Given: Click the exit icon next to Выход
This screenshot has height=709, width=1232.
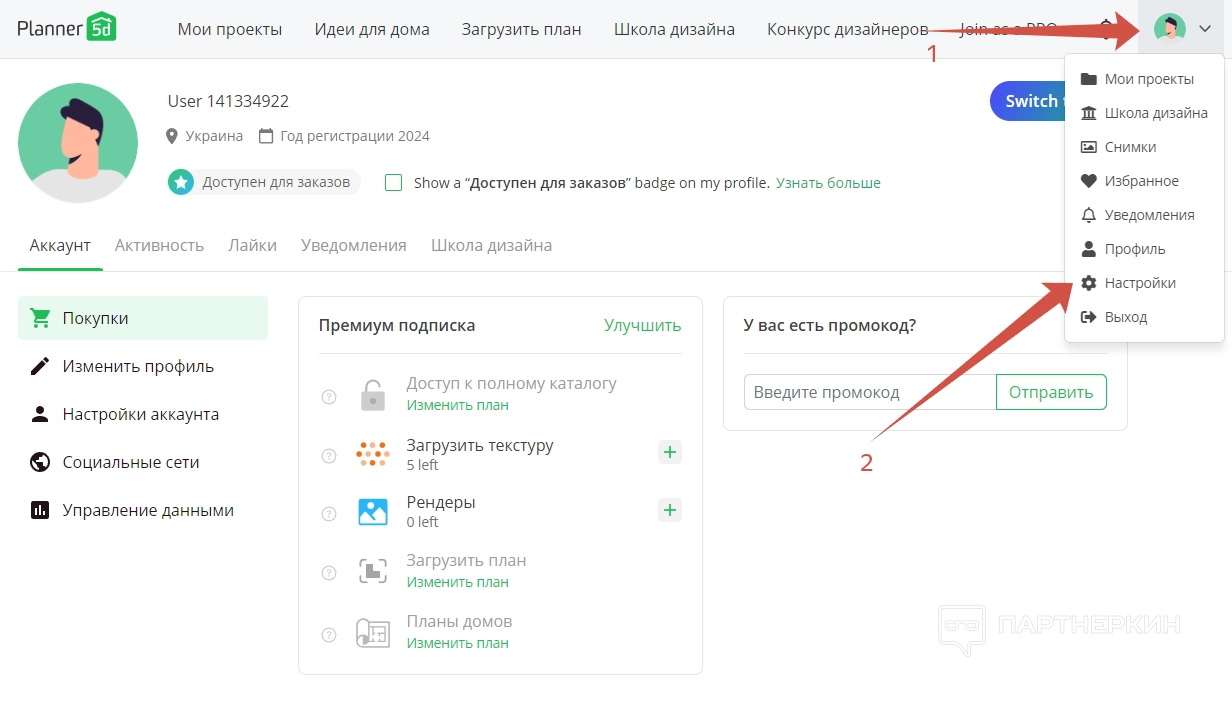Looking at the screenshot, I should pos(1089,317).
